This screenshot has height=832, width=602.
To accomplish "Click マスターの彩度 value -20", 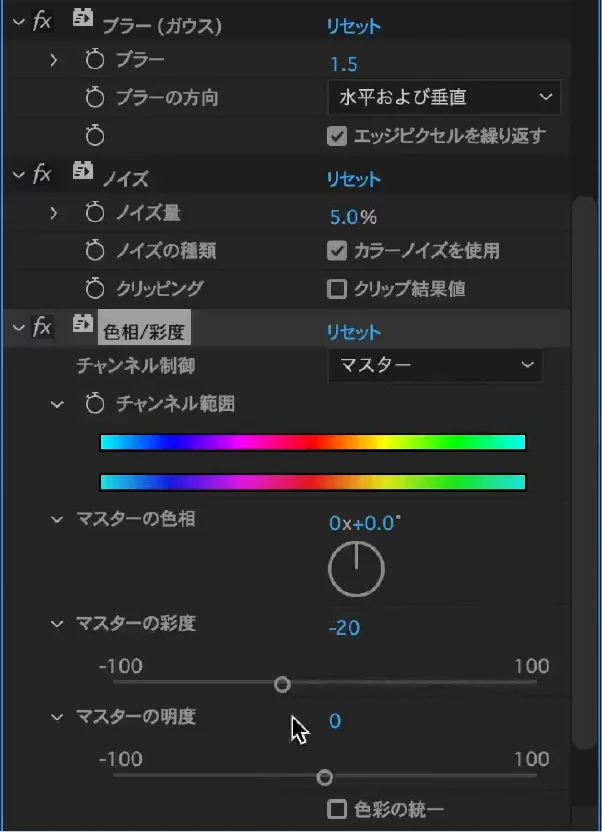I will [345, 628].
